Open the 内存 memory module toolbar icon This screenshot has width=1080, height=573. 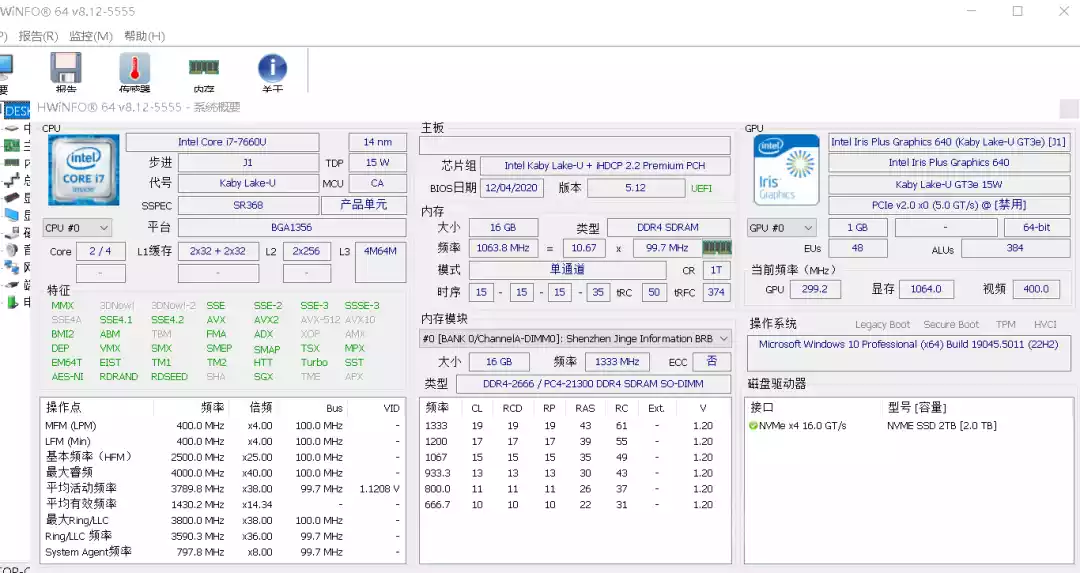[x=204, y=67]
